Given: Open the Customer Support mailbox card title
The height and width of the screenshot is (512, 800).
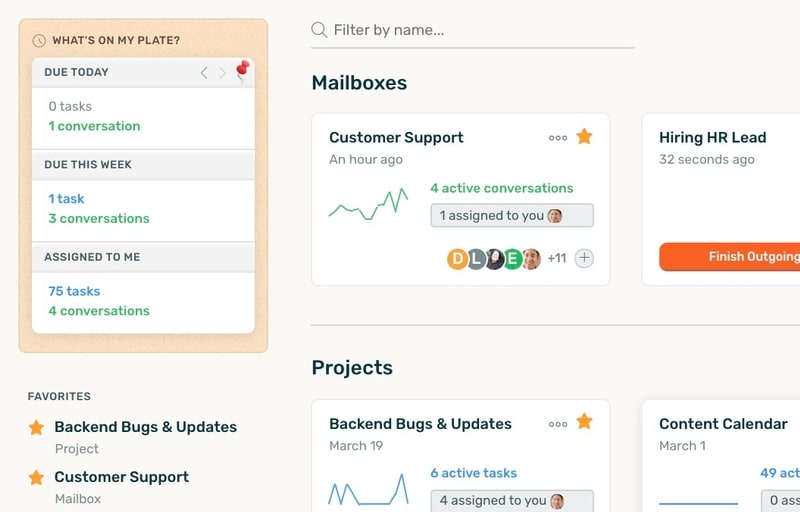Looking at the screenshot, I should [x=396, y=138].
